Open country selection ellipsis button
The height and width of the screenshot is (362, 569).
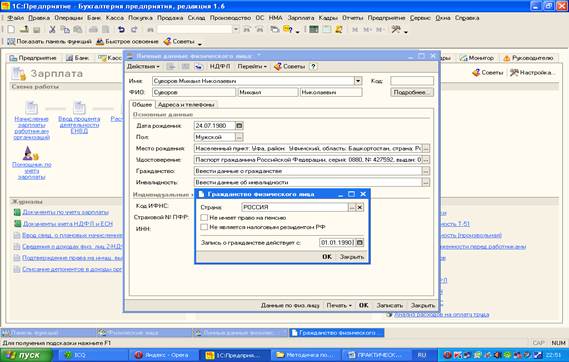pyautogui.click(x=352, y=207)
